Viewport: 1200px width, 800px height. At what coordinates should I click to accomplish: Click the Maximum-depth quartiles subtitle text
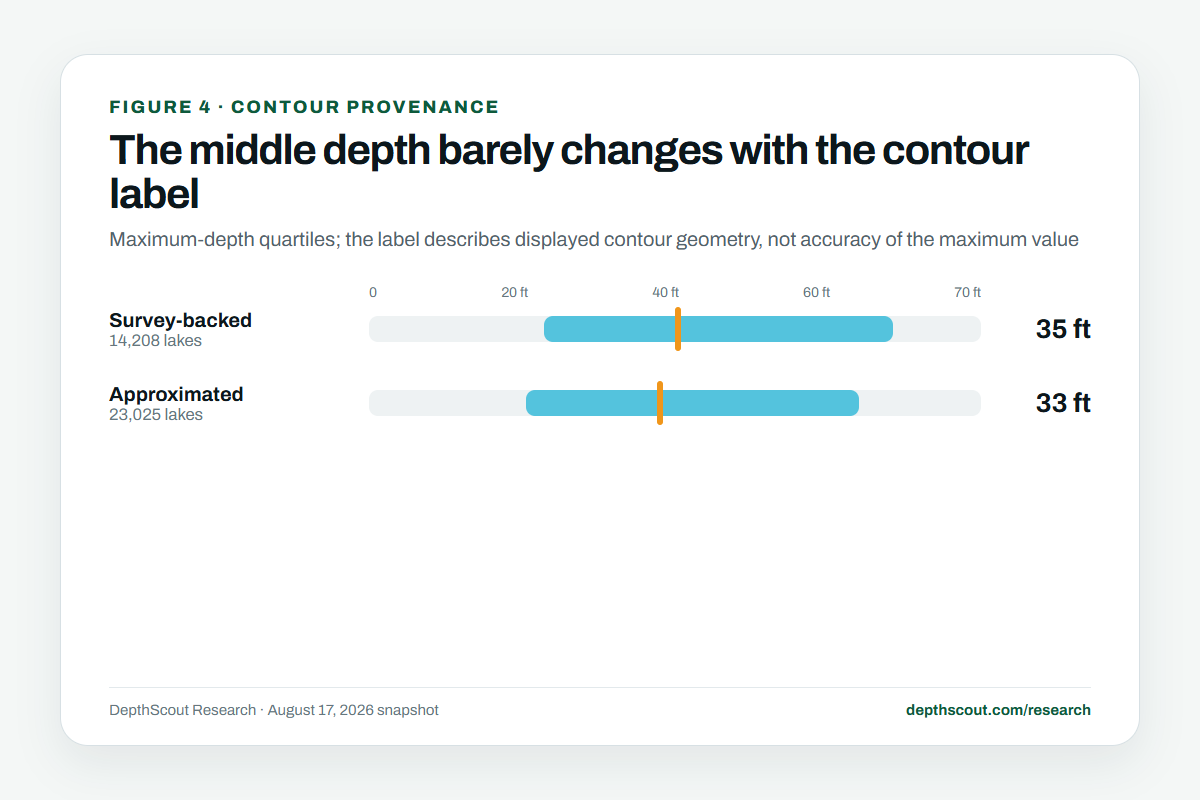(x=594, y=240)
